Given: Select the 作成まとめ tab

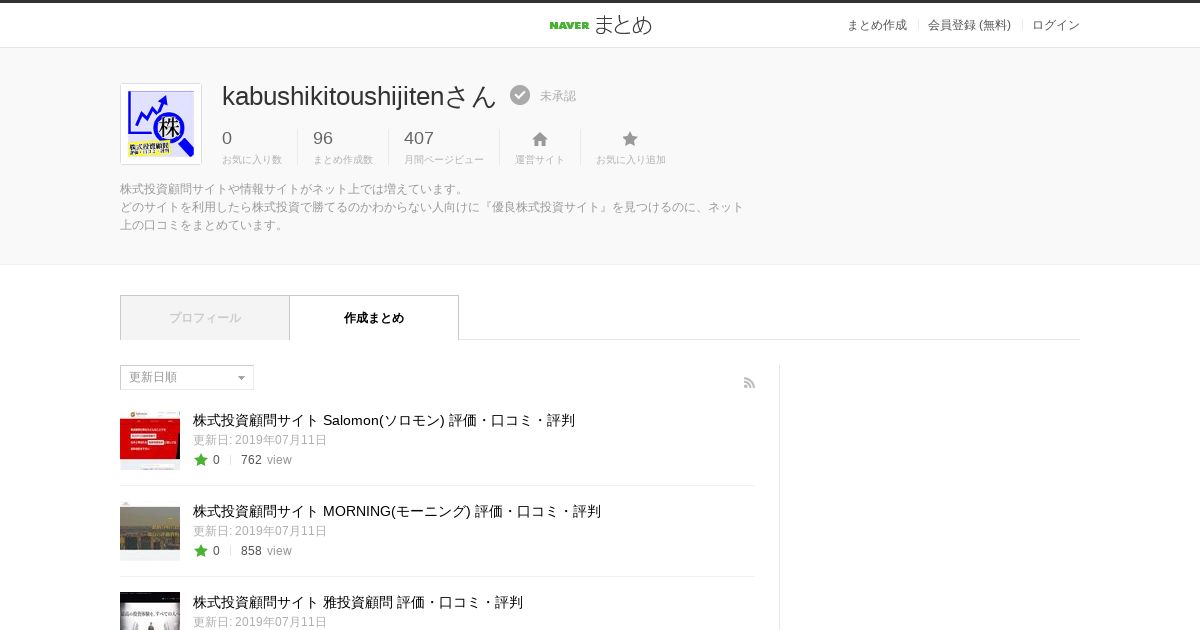Looking at the screenshot, I should pos(374,318).
